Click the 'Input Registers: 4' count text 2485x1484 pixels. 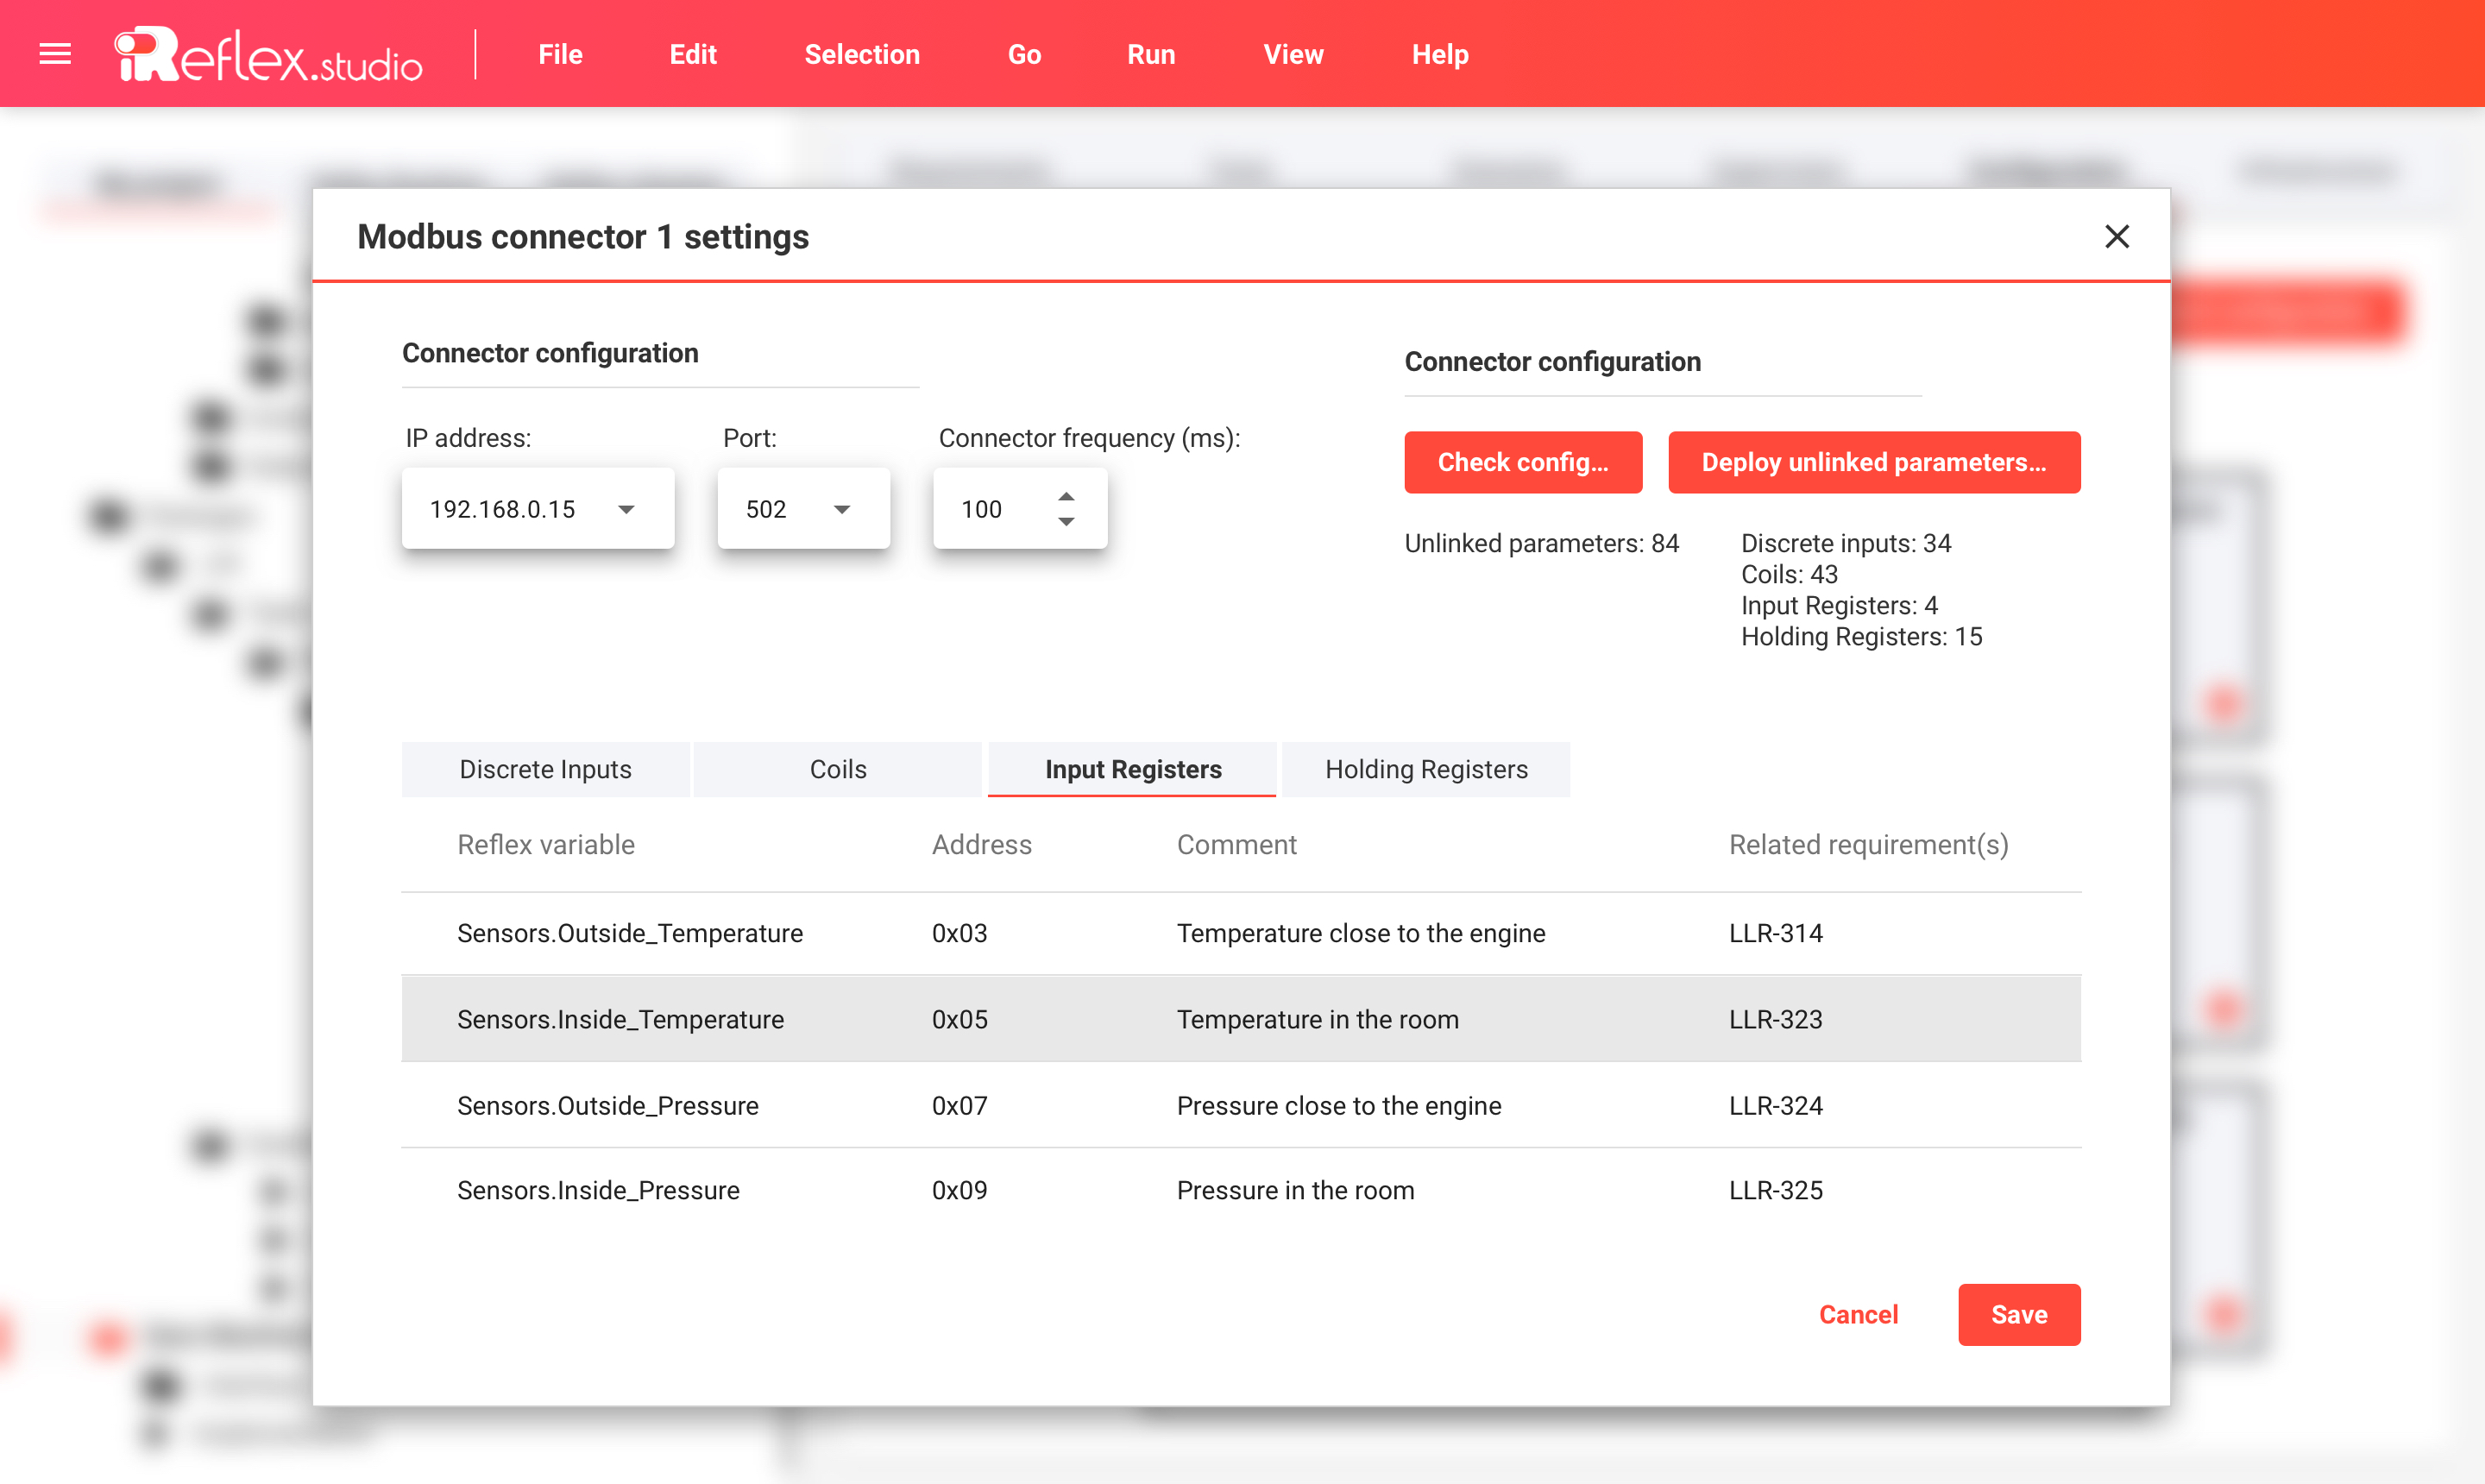[1839, 605]
